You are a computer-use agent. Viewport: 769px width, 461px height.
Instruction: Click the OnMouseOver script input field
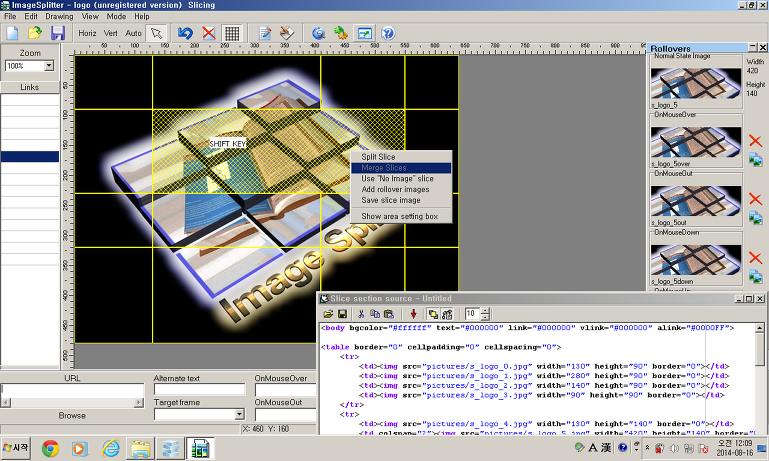285,390
